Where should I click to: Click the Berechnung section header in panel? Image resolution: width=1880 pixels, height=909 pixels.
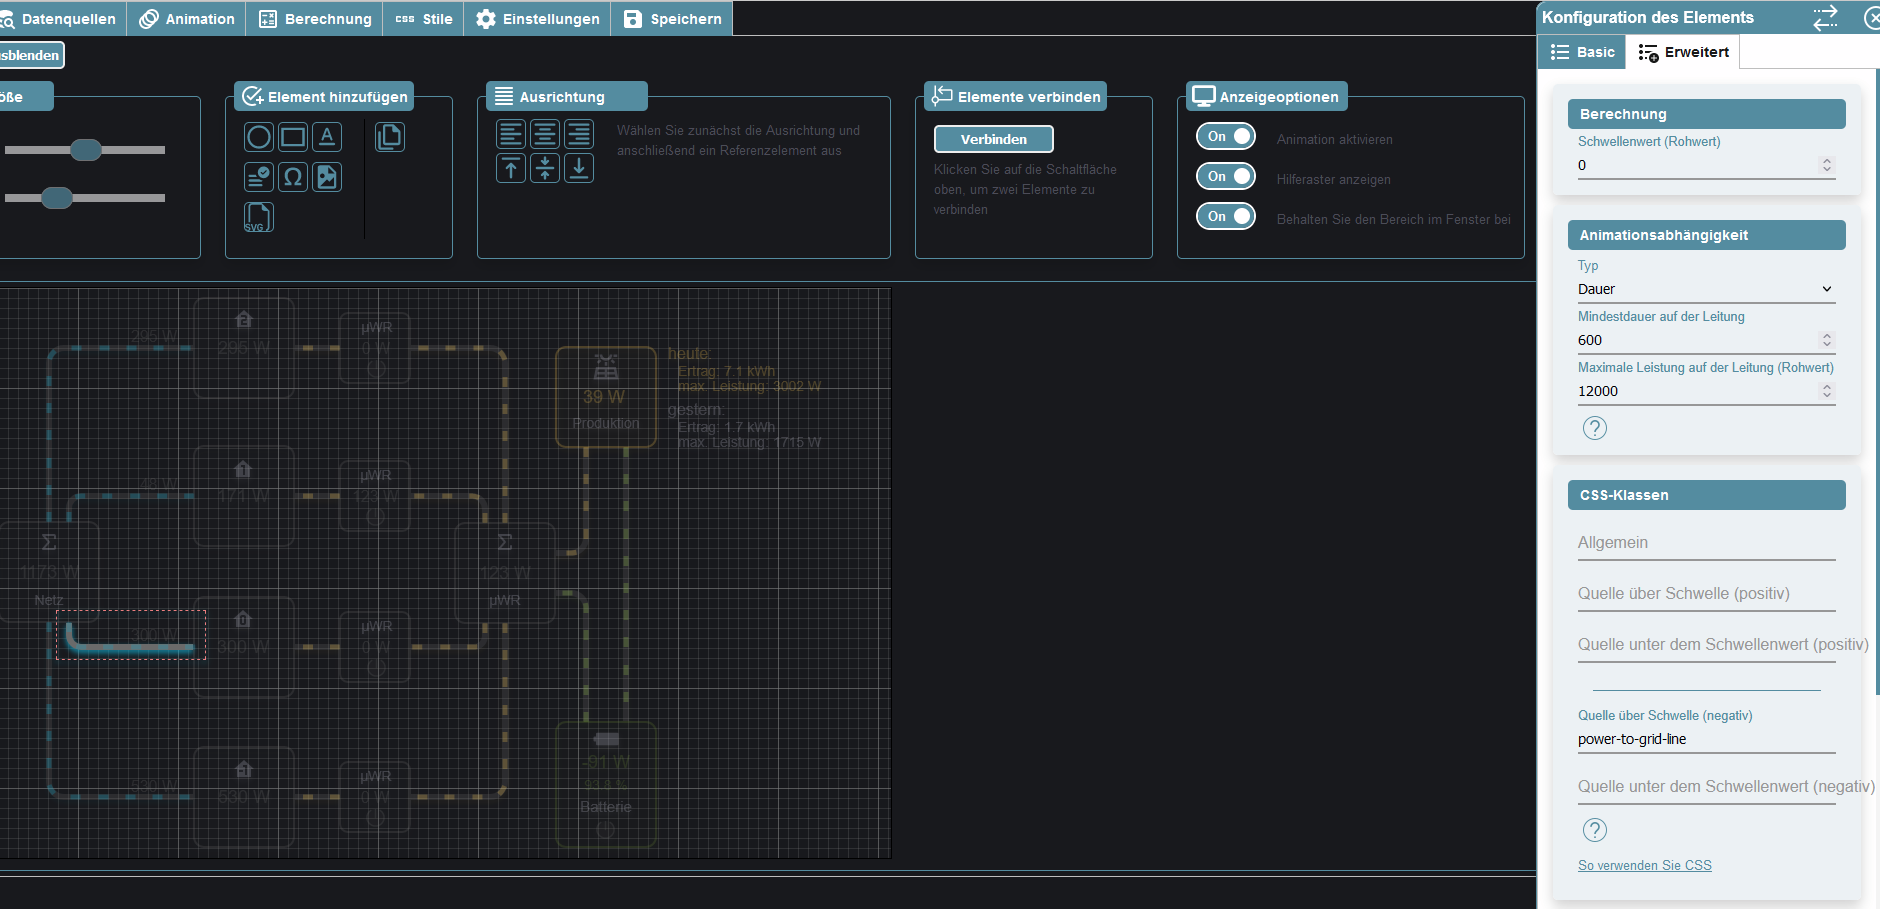(x=1706, y=114)
